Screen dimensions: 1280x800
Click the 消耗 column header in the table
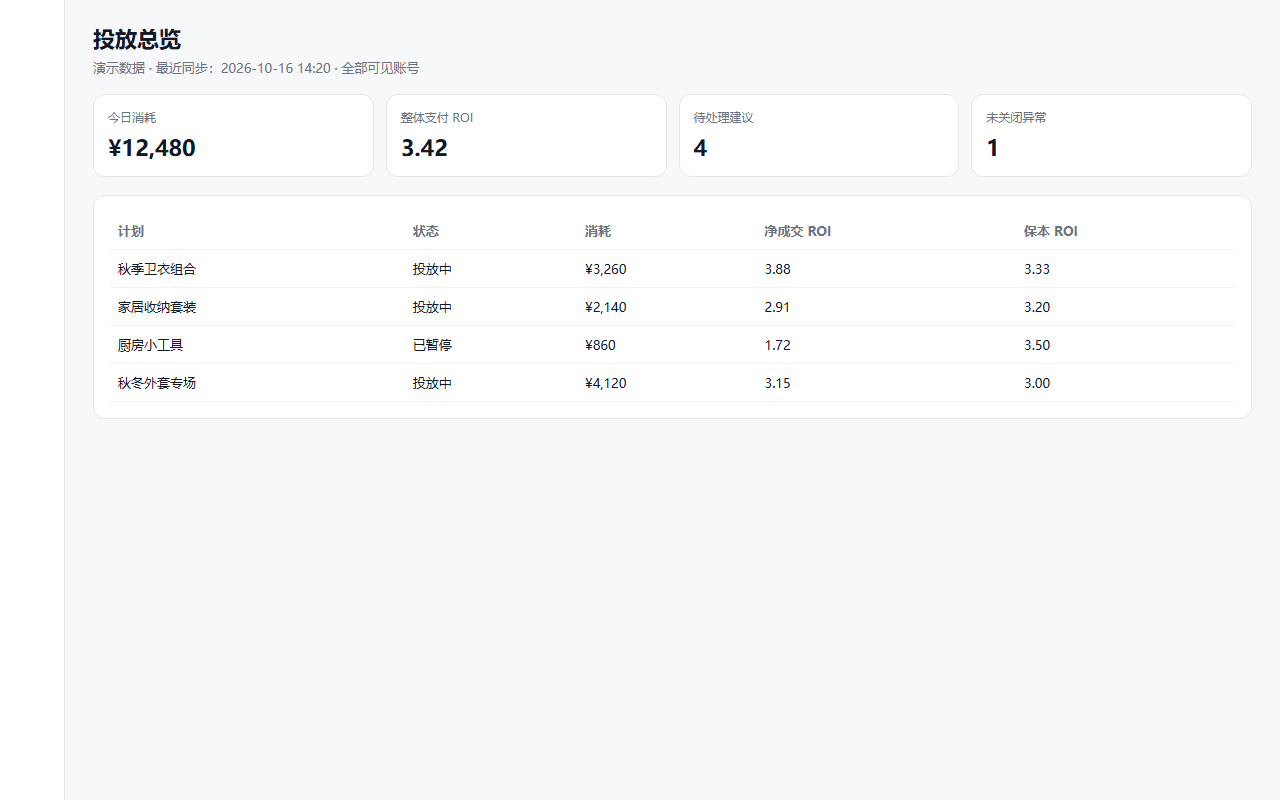tap(598, 231)
